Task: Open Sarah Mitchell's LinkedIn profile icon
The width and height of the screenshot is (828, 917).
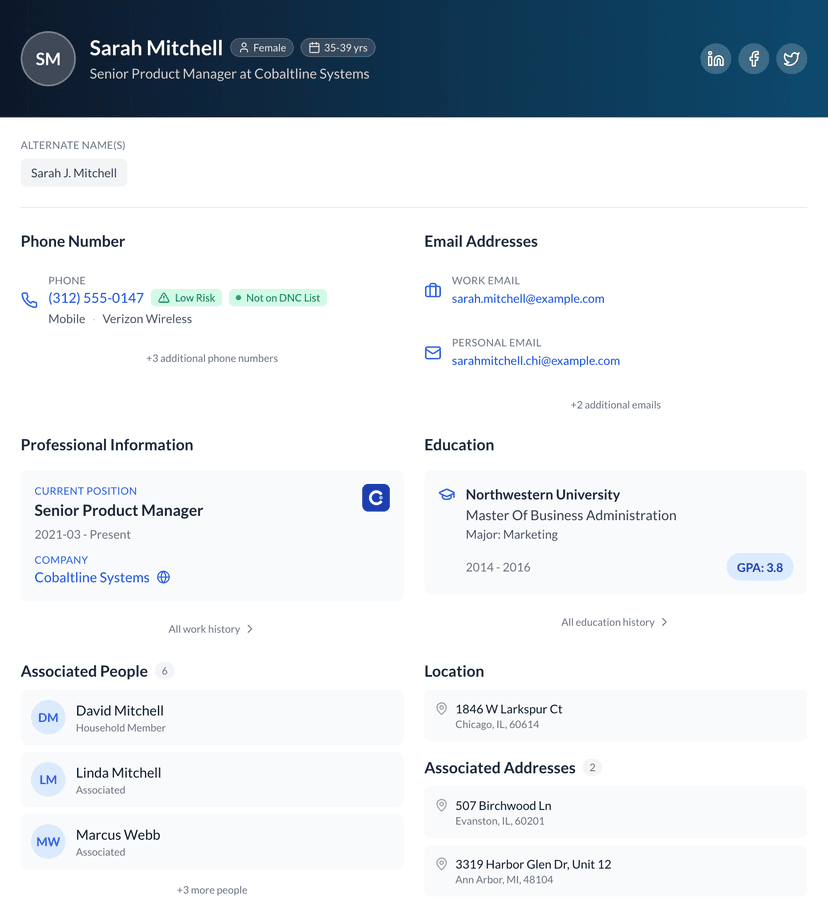Action: [716, 58]
